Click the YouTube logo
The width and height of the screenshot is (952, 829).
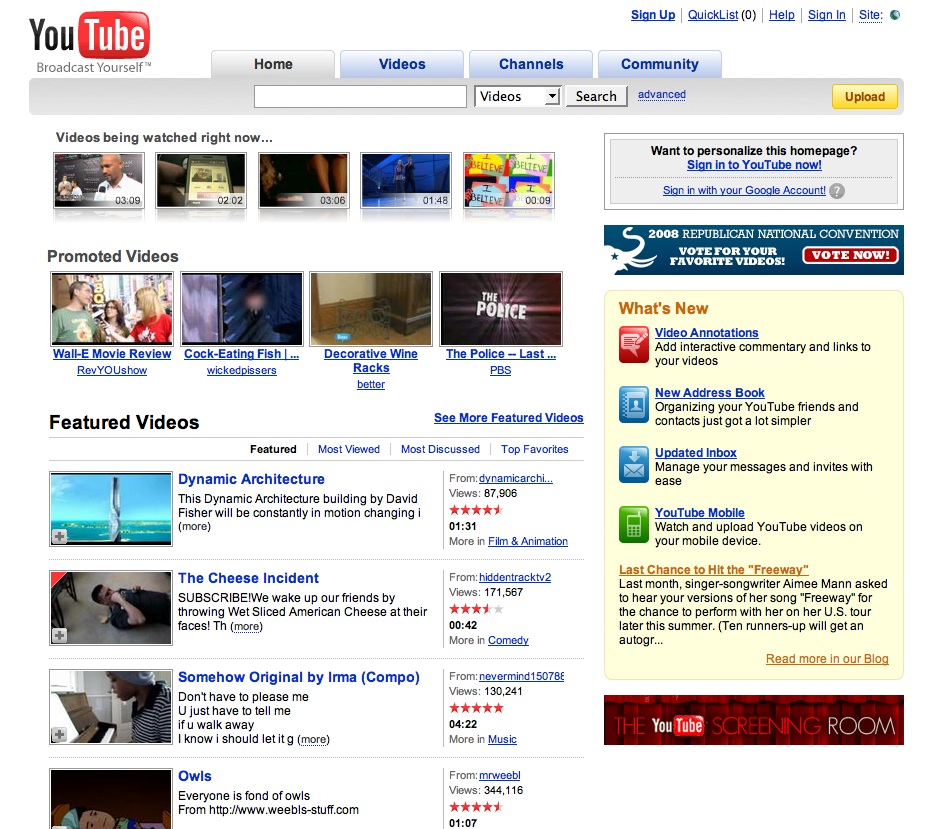click(x=90, y=43)
